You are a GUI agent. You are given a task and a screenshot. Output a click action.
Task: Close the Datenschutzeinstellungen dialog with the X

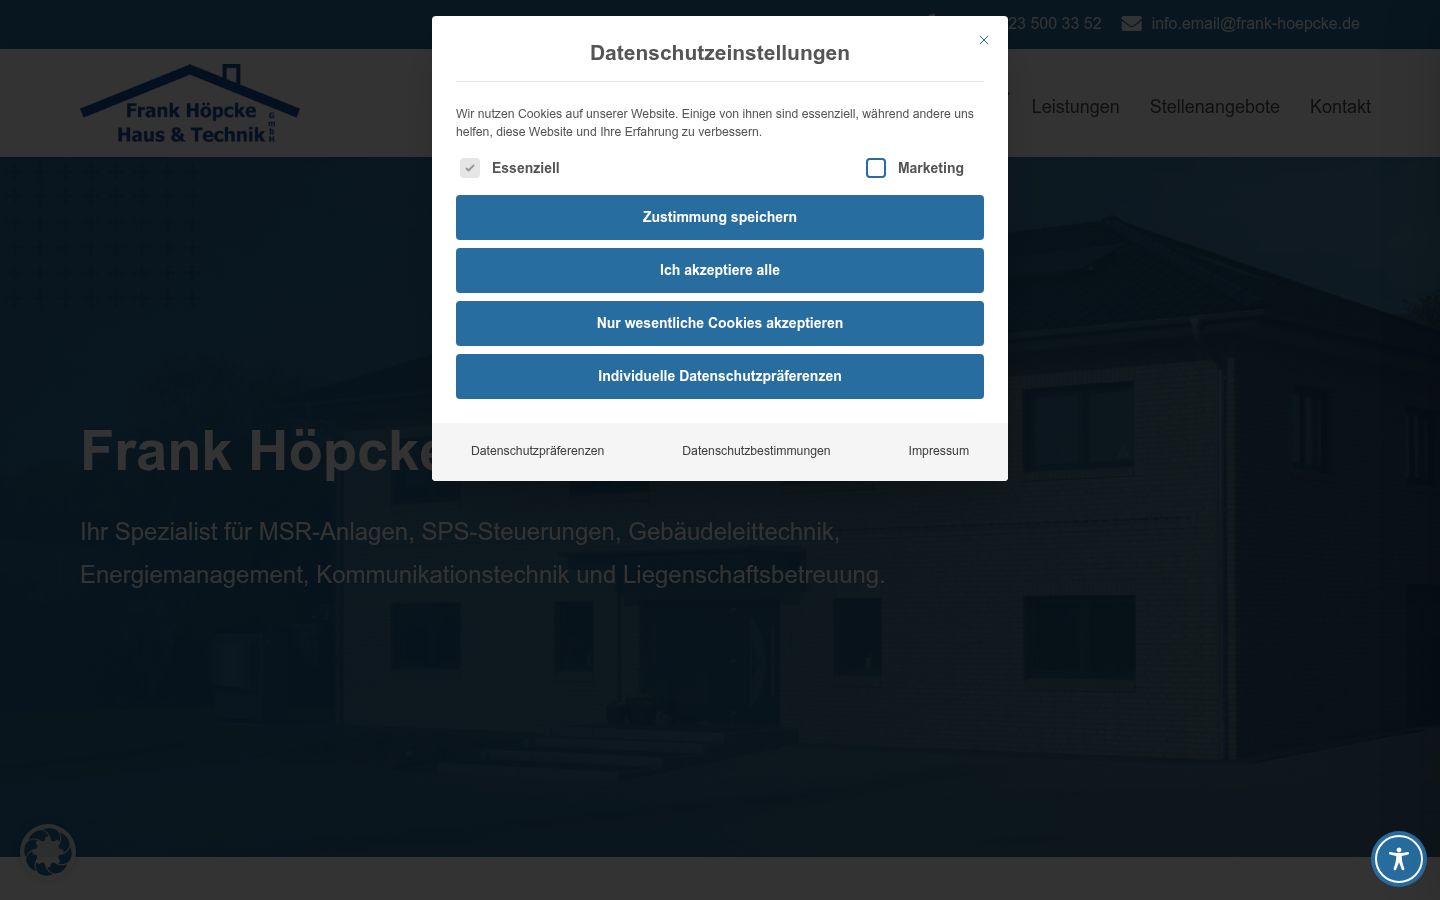coord(984,40)
